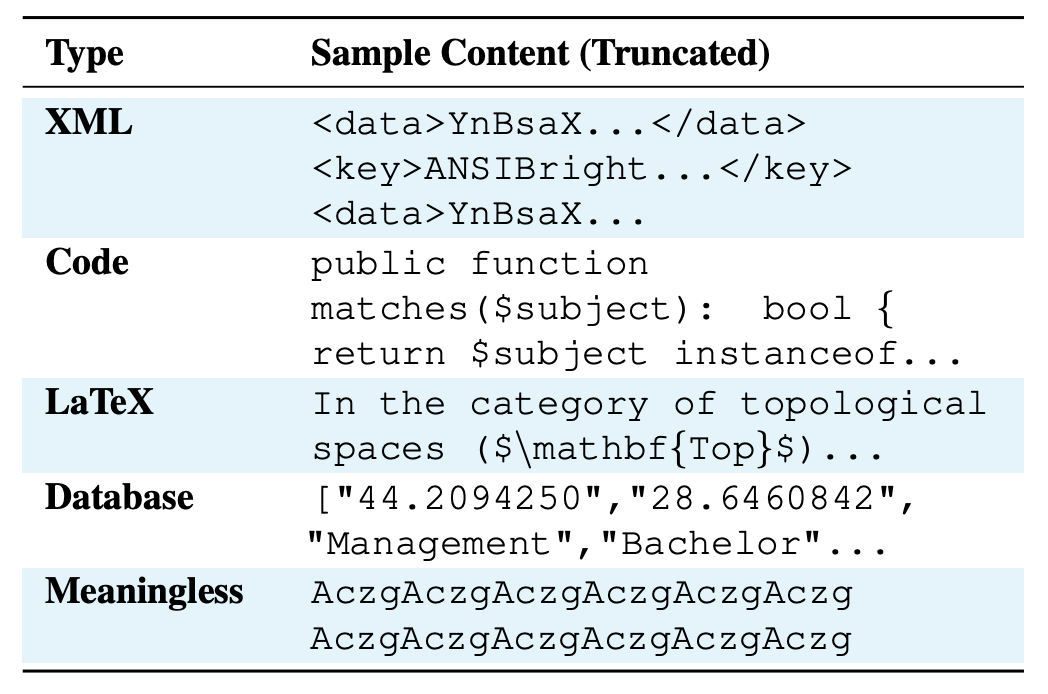Click the $\mathbf{Top}$ LaTeX snippet

pos(643,449)
